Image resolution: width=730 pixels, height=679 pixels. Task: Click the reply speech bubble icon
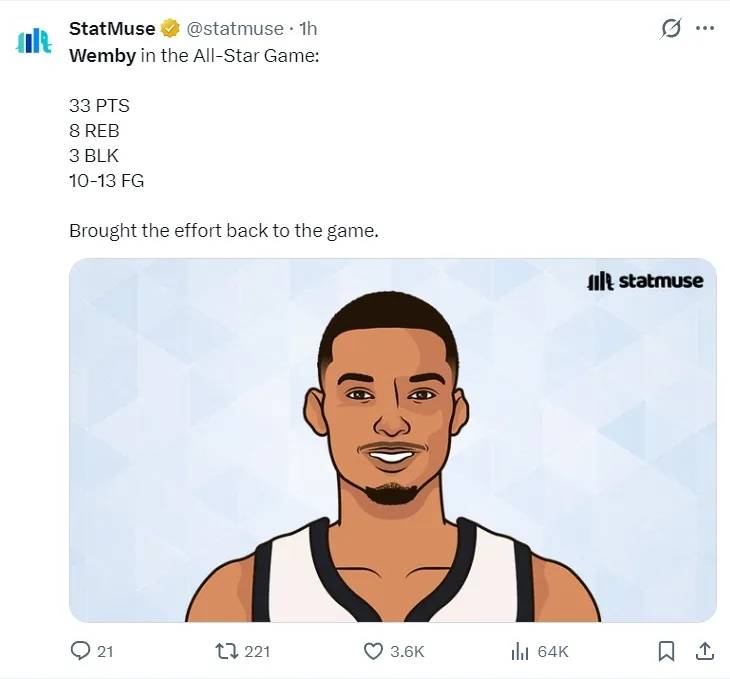point(80,651)
